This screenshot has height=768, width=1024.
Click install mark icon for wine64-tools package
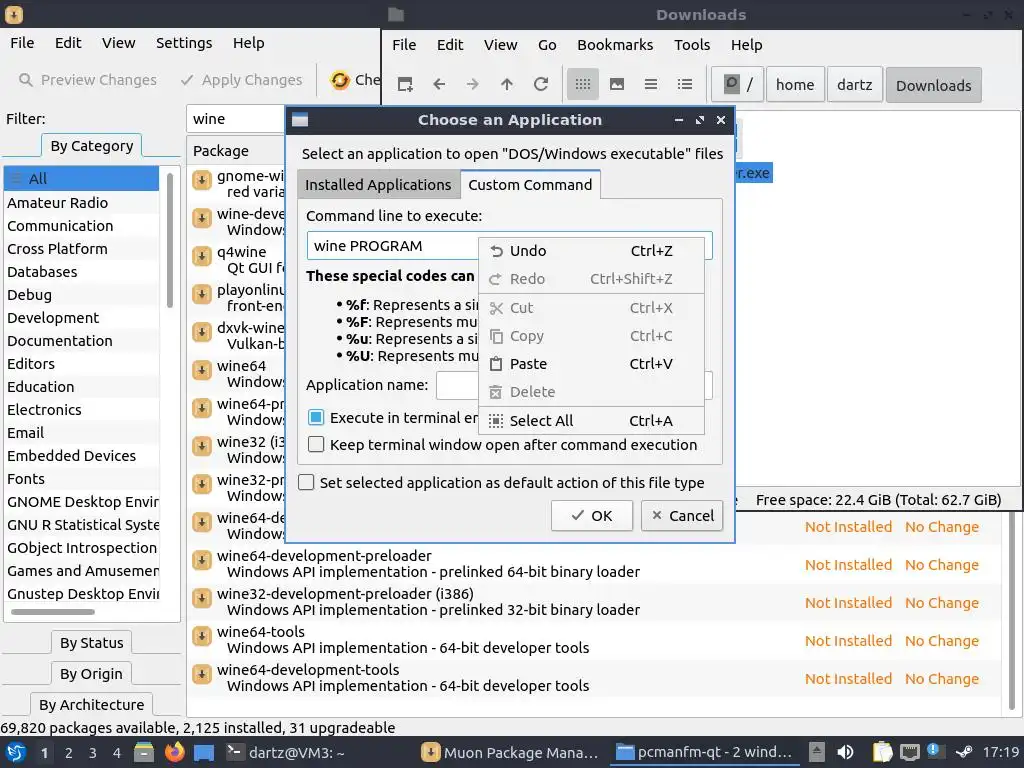coord(202,635)
